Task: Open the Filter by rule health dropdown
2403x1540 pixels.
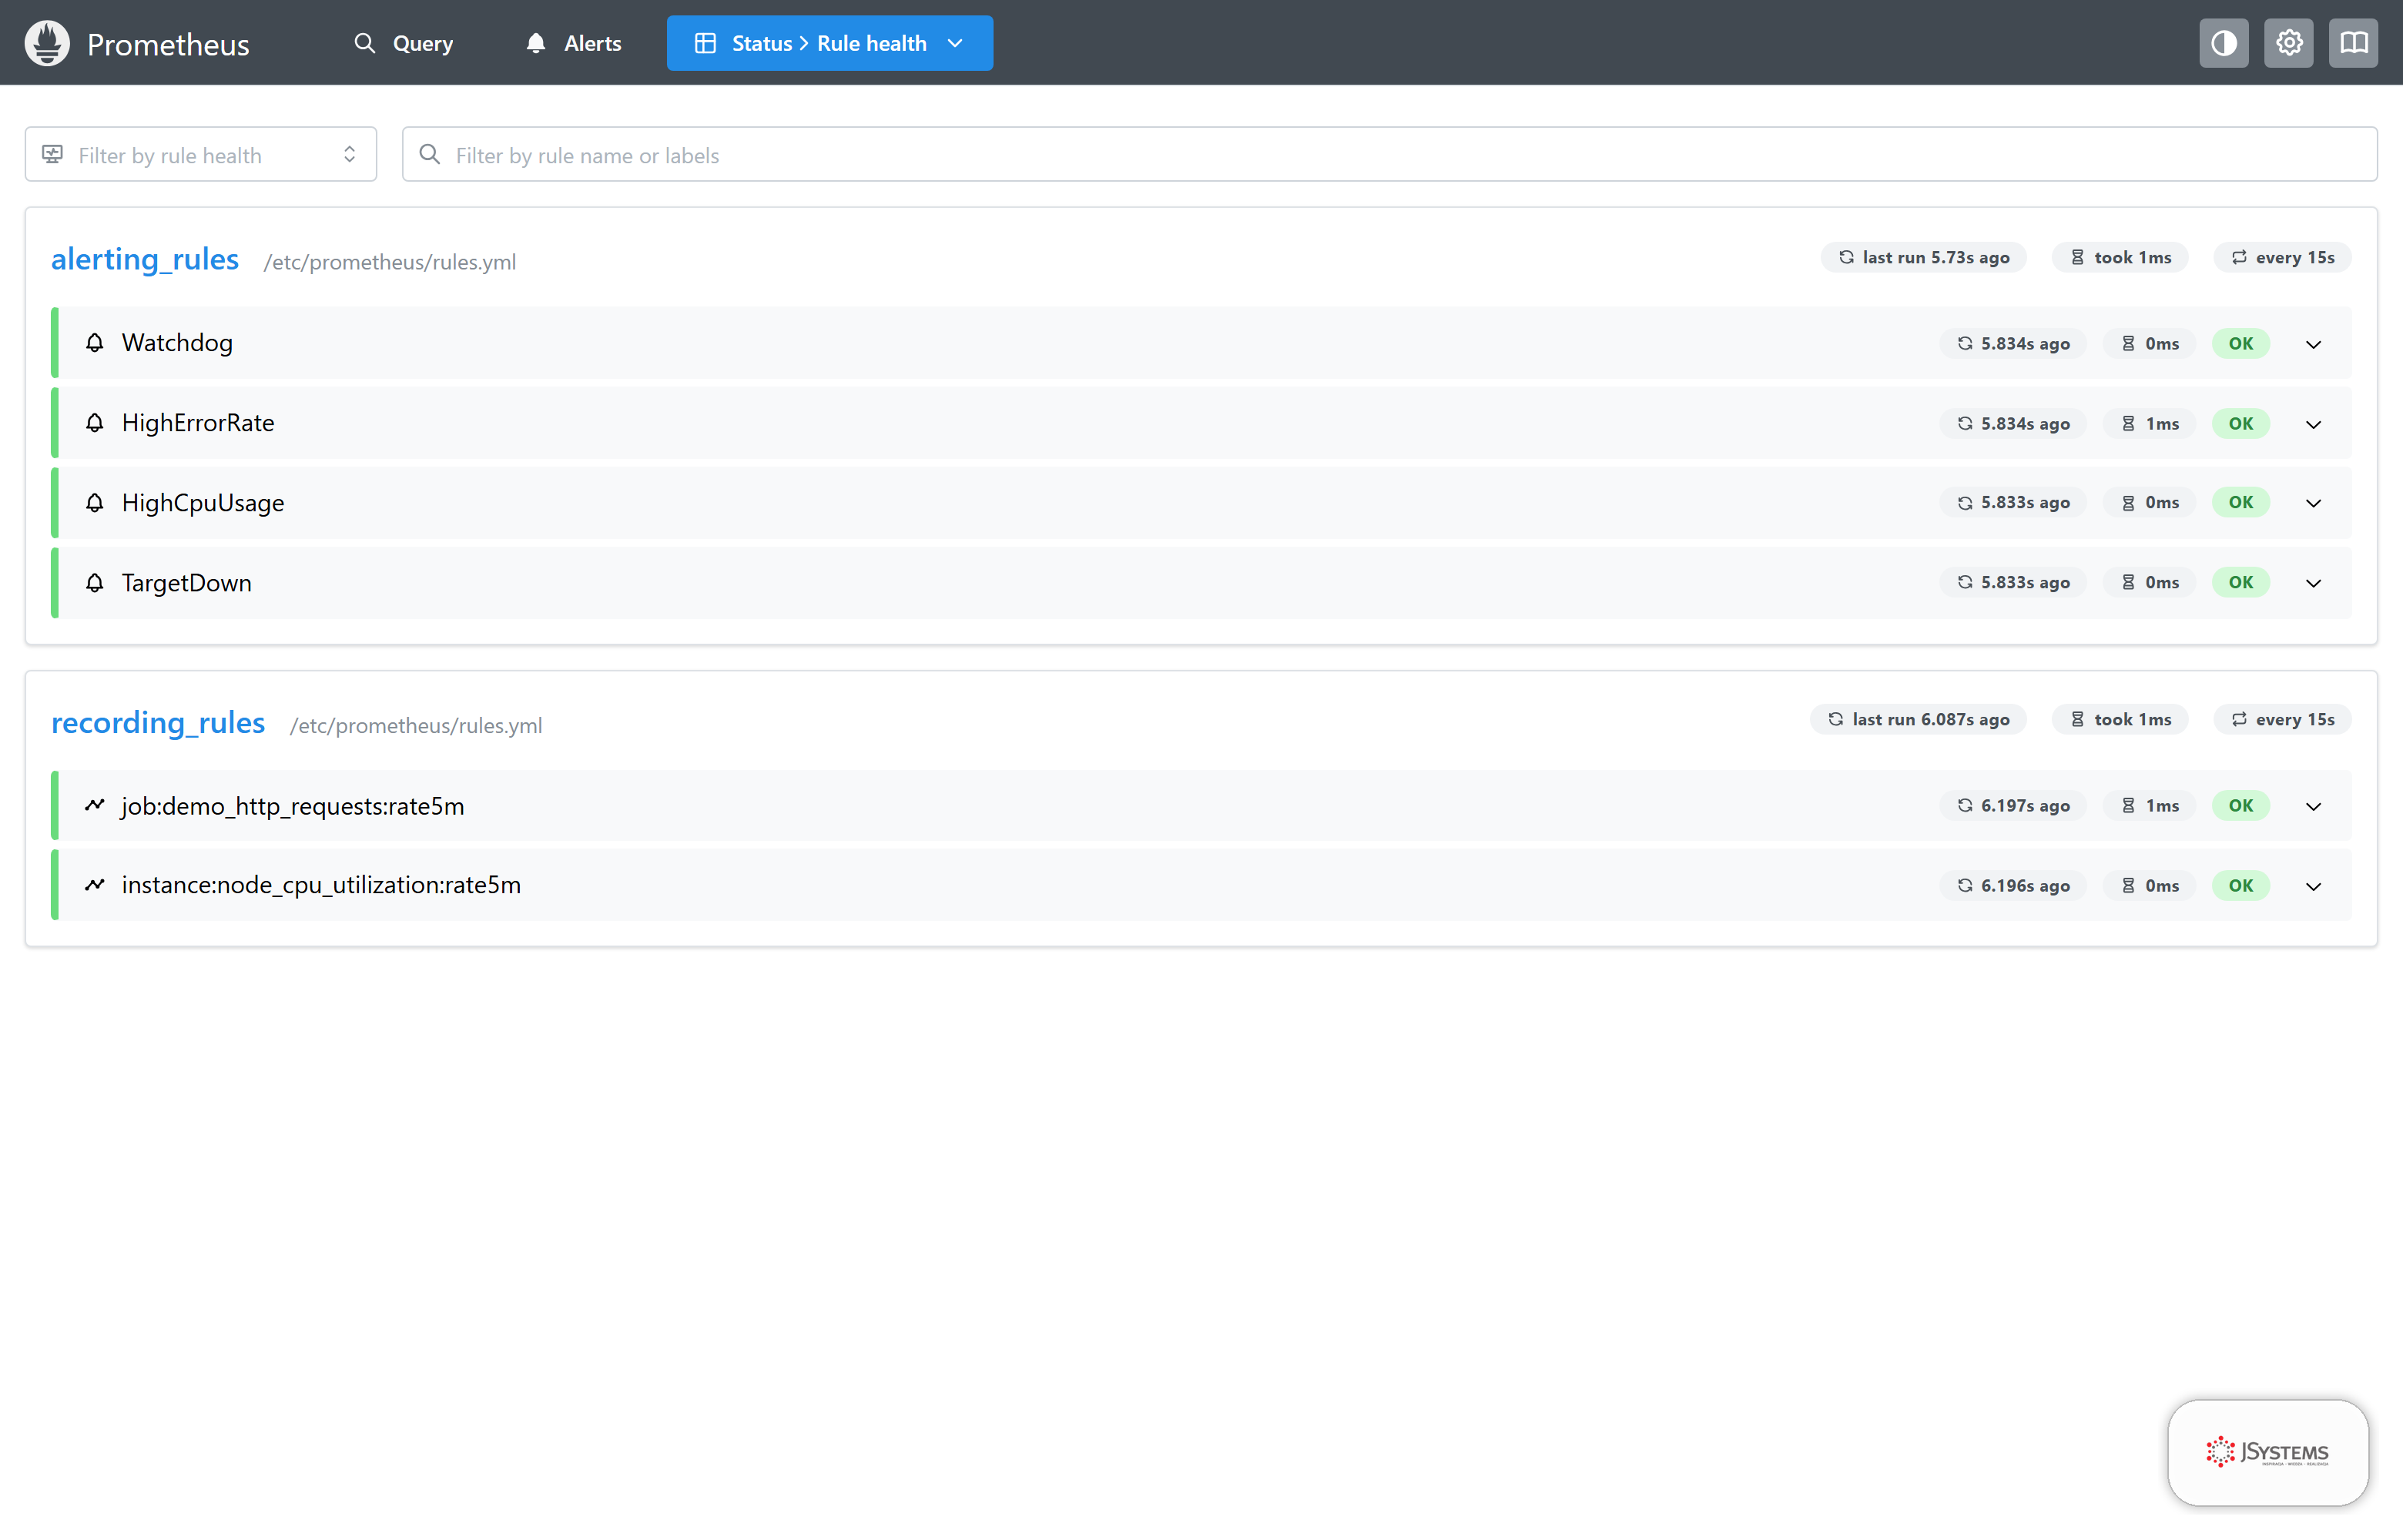Action: [201, 154]
